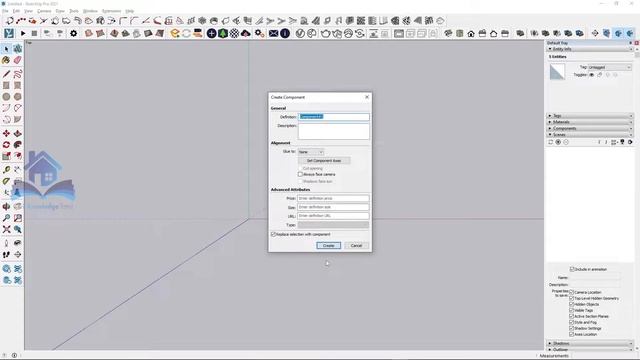Select the arrow Select tool
Image resolution: width=640 pixels, height=360 pixels.
[x=6, y=49]
